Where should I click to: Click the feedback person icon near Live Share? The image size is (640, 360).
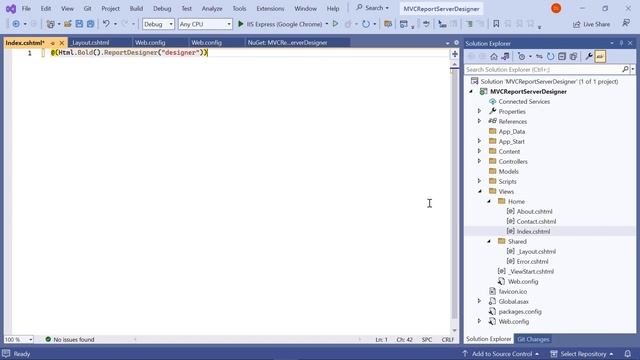pos(626,24)
